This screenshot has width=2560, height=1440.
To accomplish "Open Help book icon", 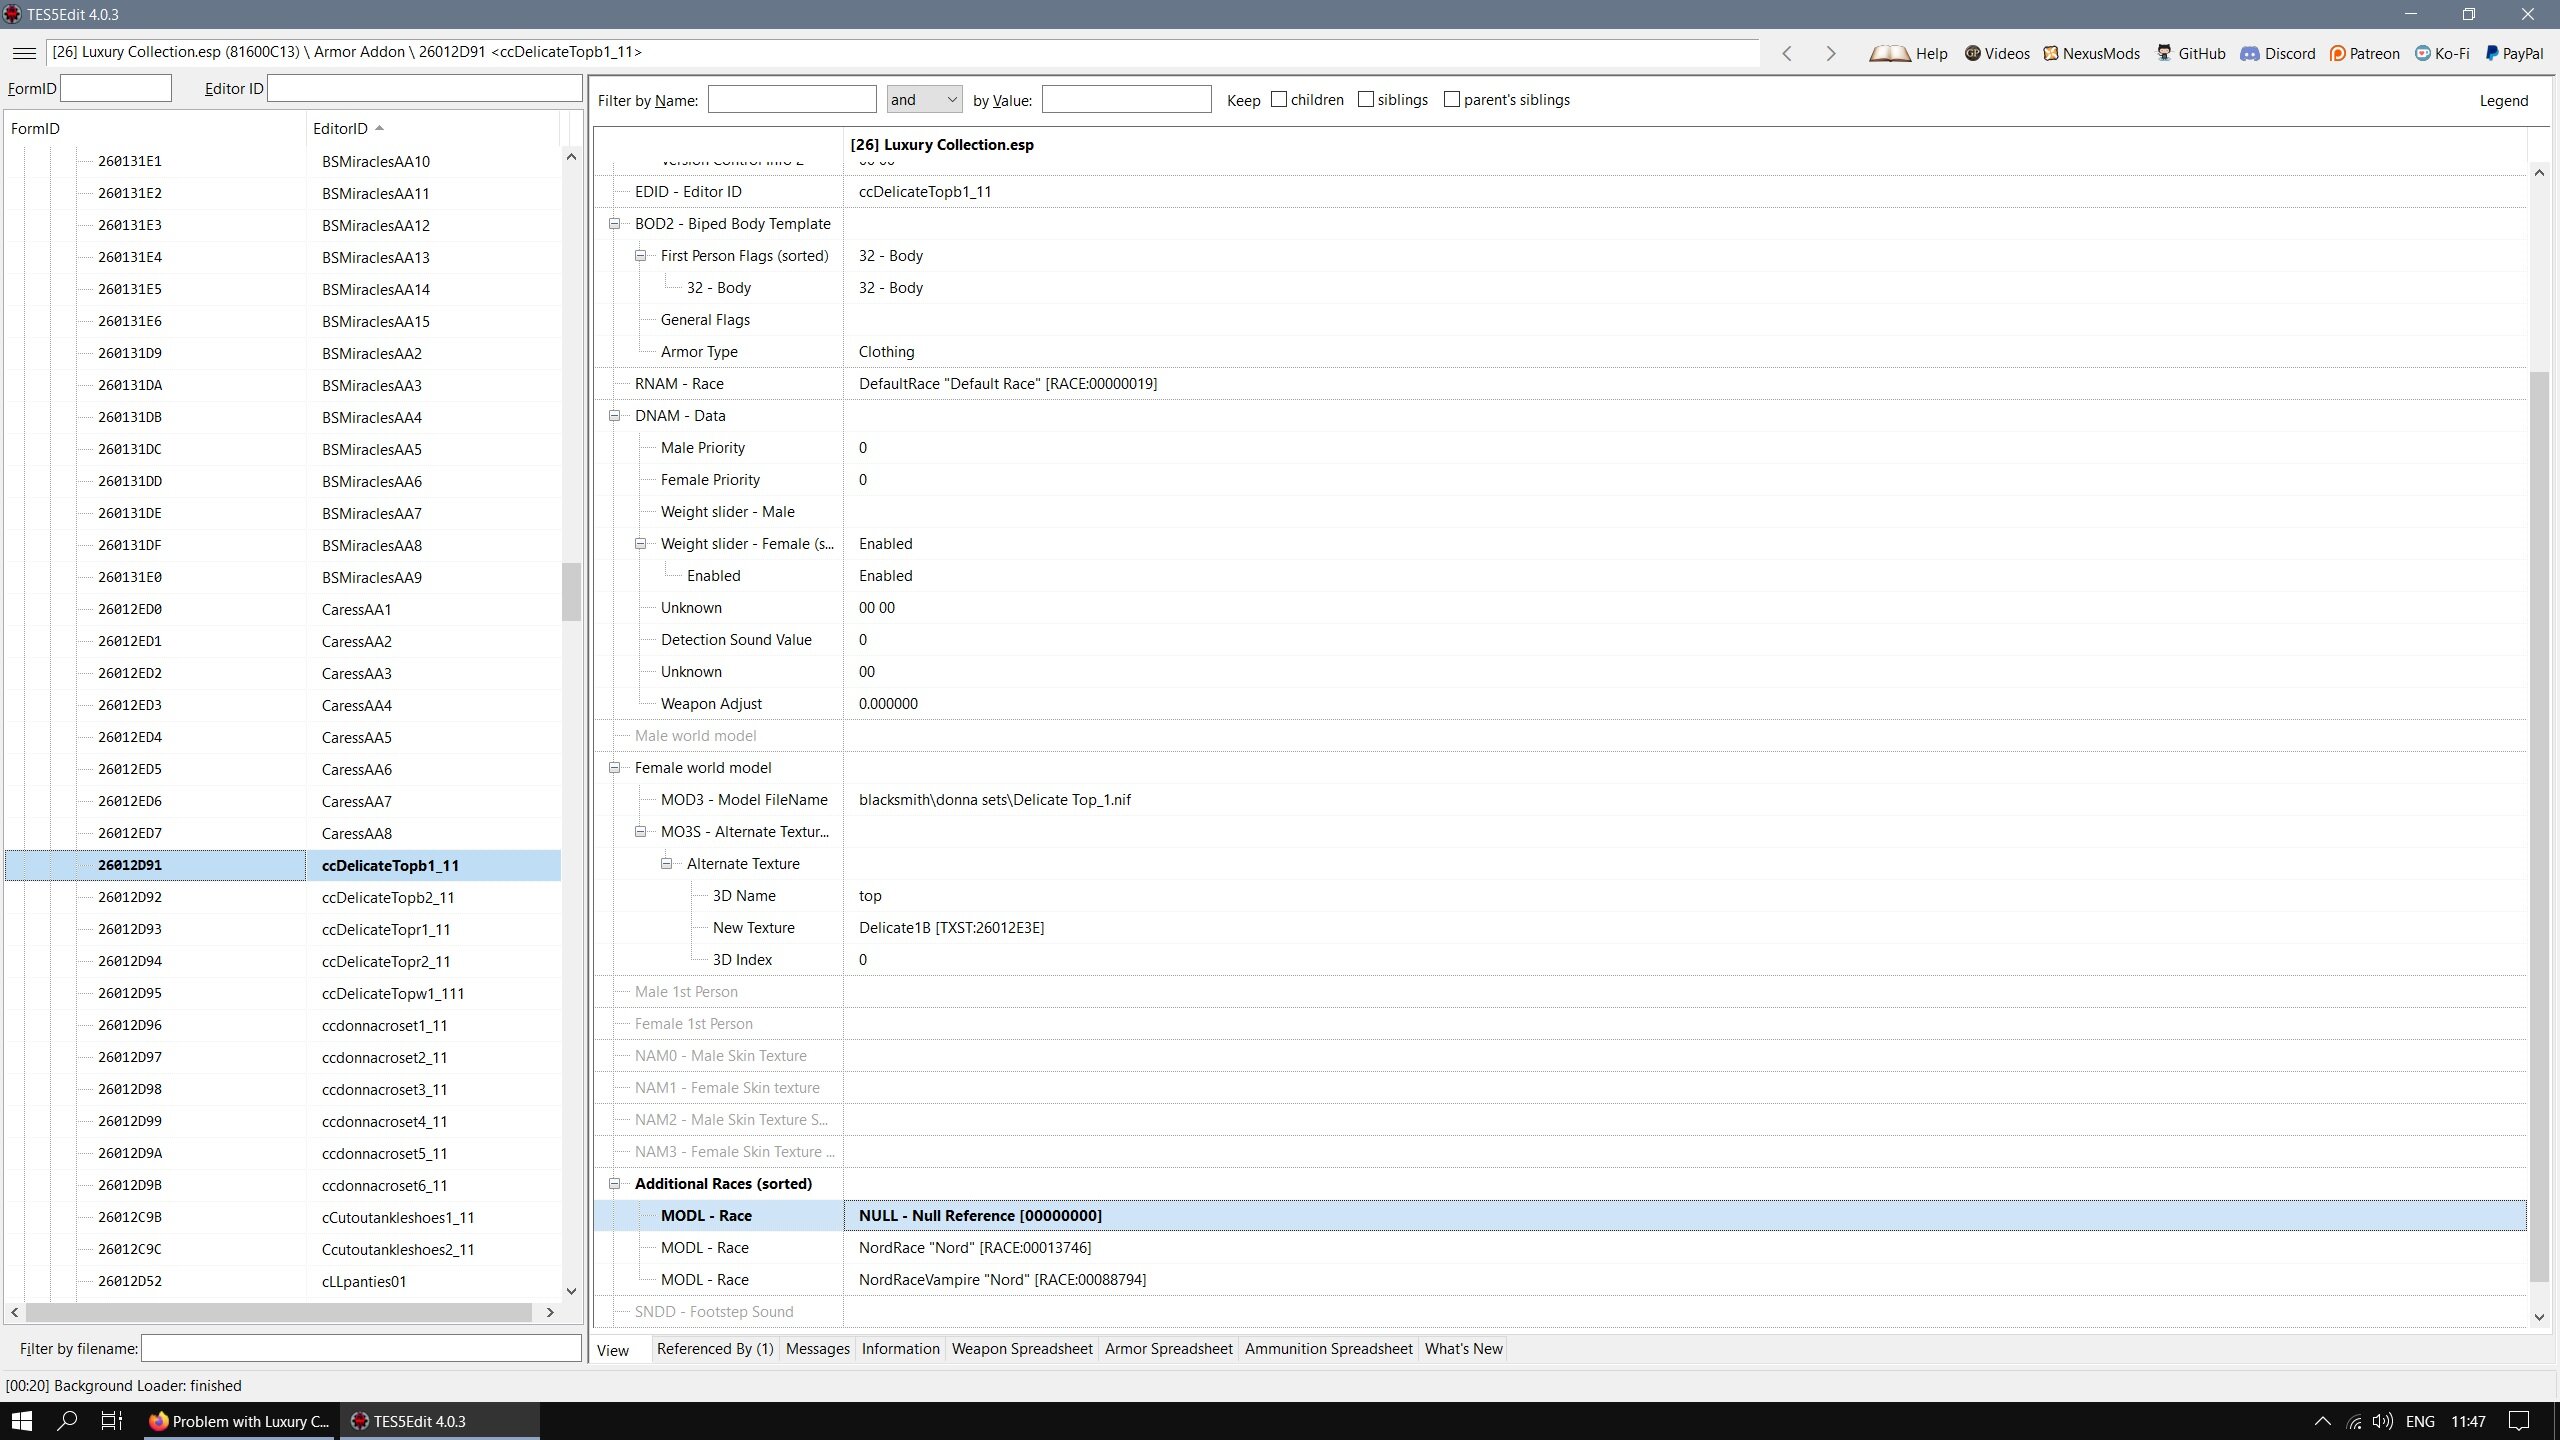I will [x=1908, y=54].
